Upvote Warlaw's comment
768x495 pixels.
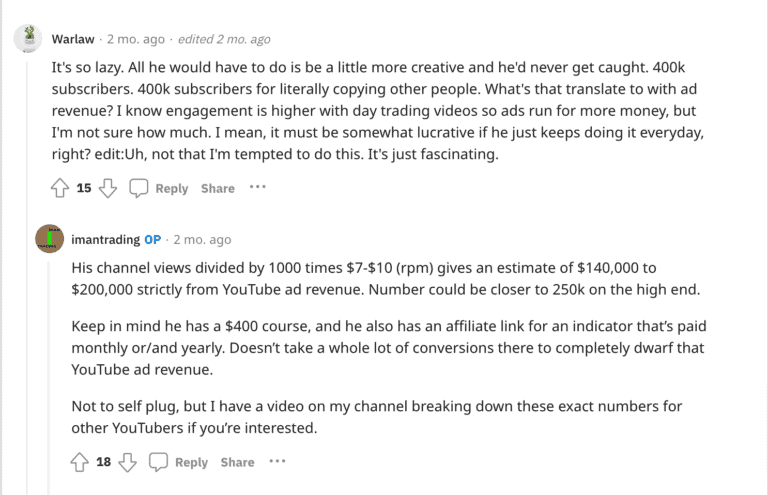59,188
